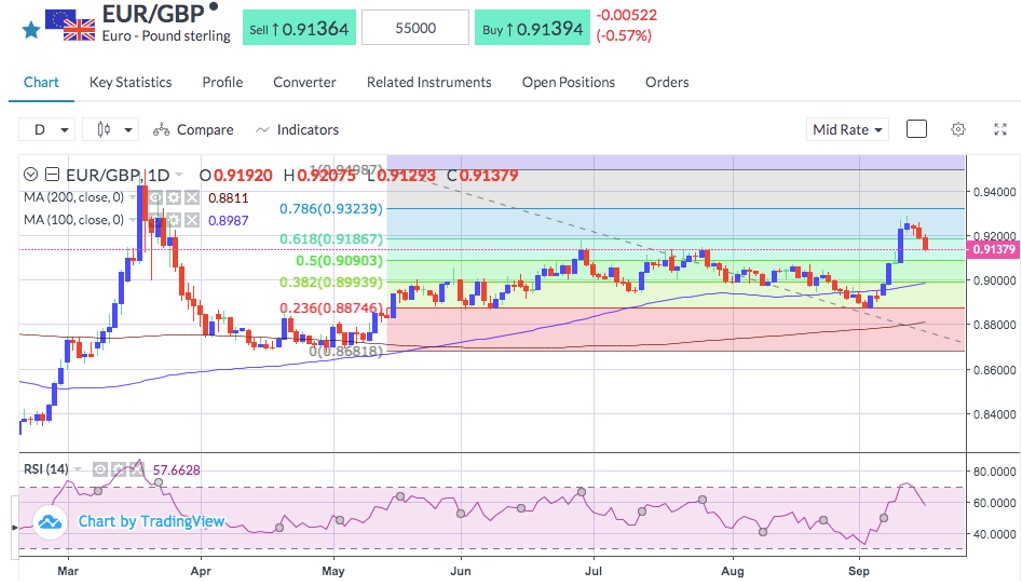Click the (-0.57%) percent change text

coord(624,36)
